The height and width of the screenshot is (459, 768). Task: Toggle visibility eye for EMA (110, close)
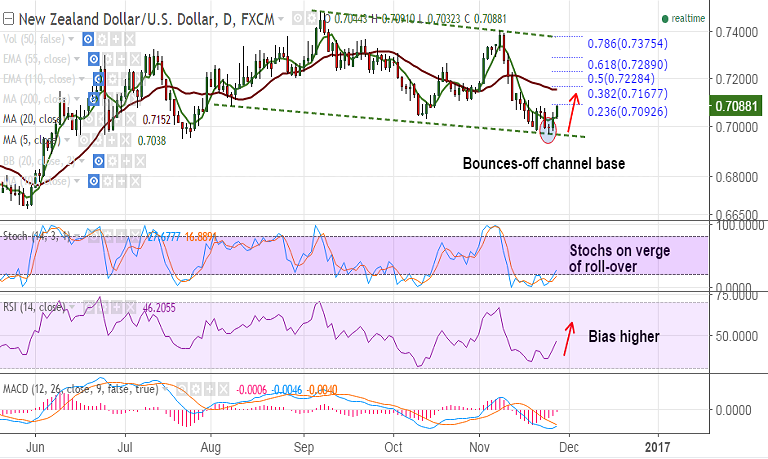point(98,79)
